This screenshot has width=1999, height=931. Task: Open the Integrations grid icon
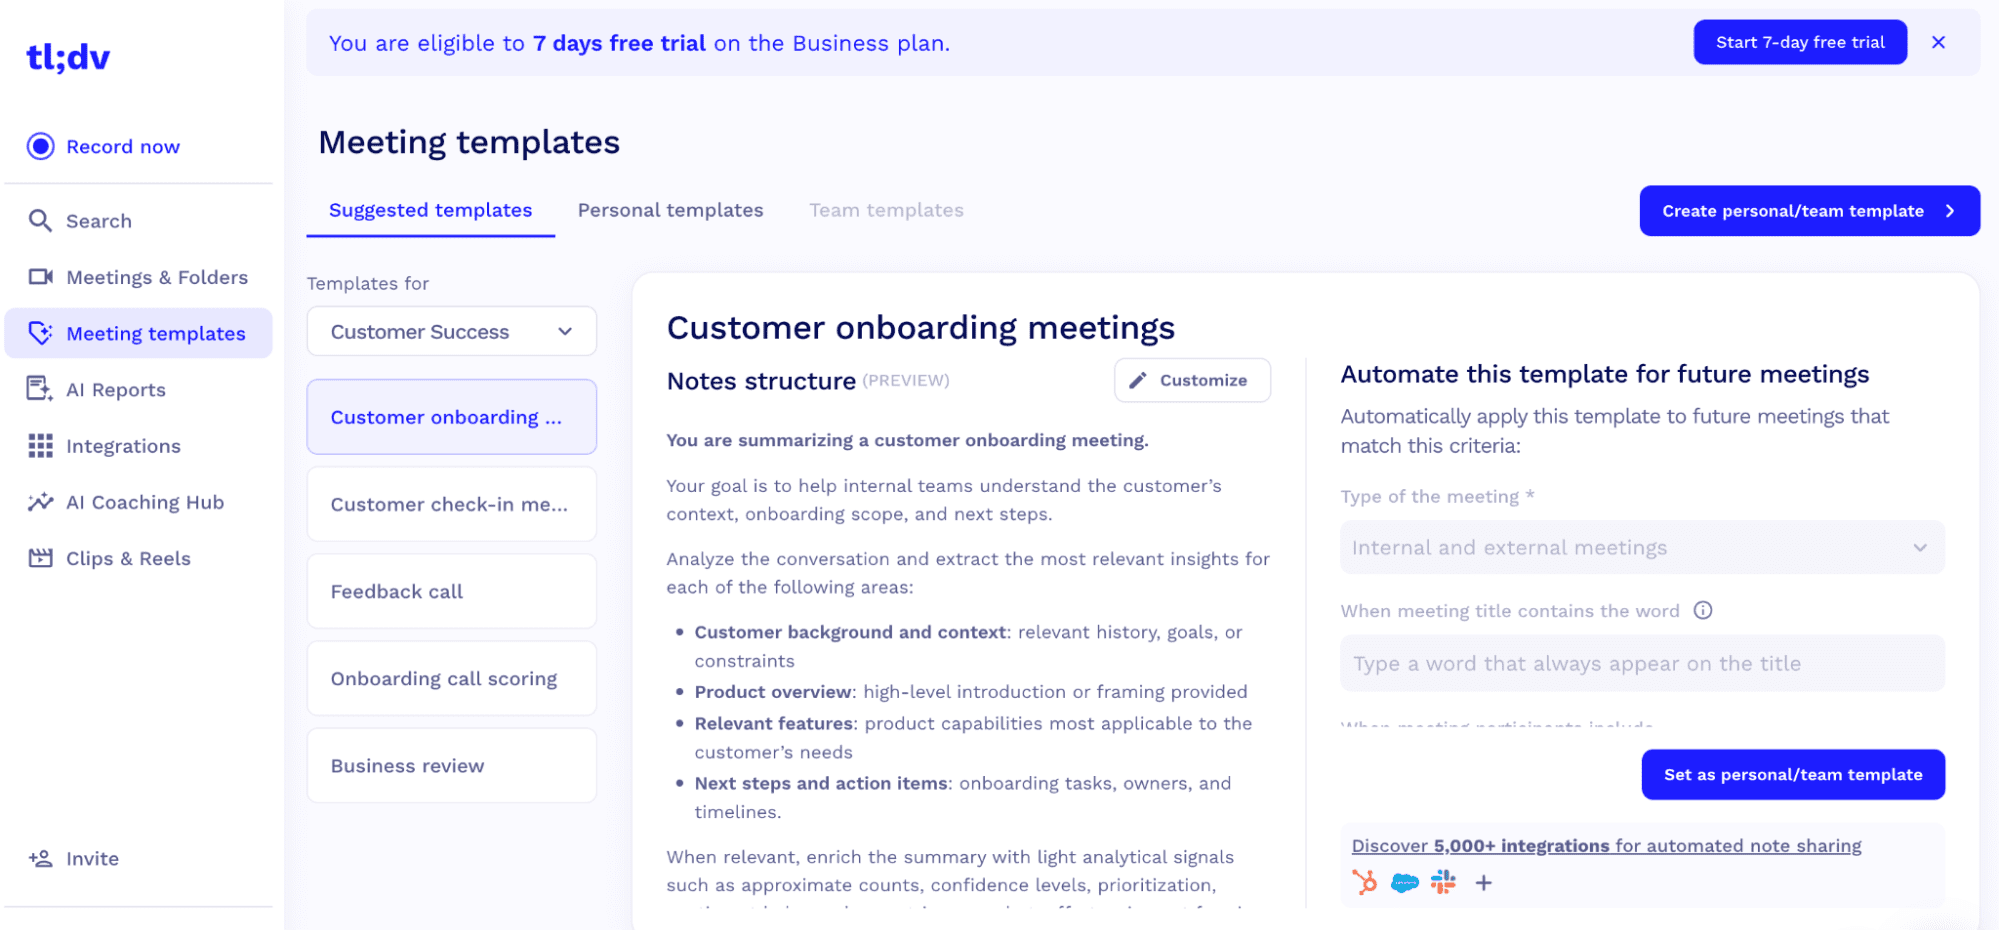40,446
